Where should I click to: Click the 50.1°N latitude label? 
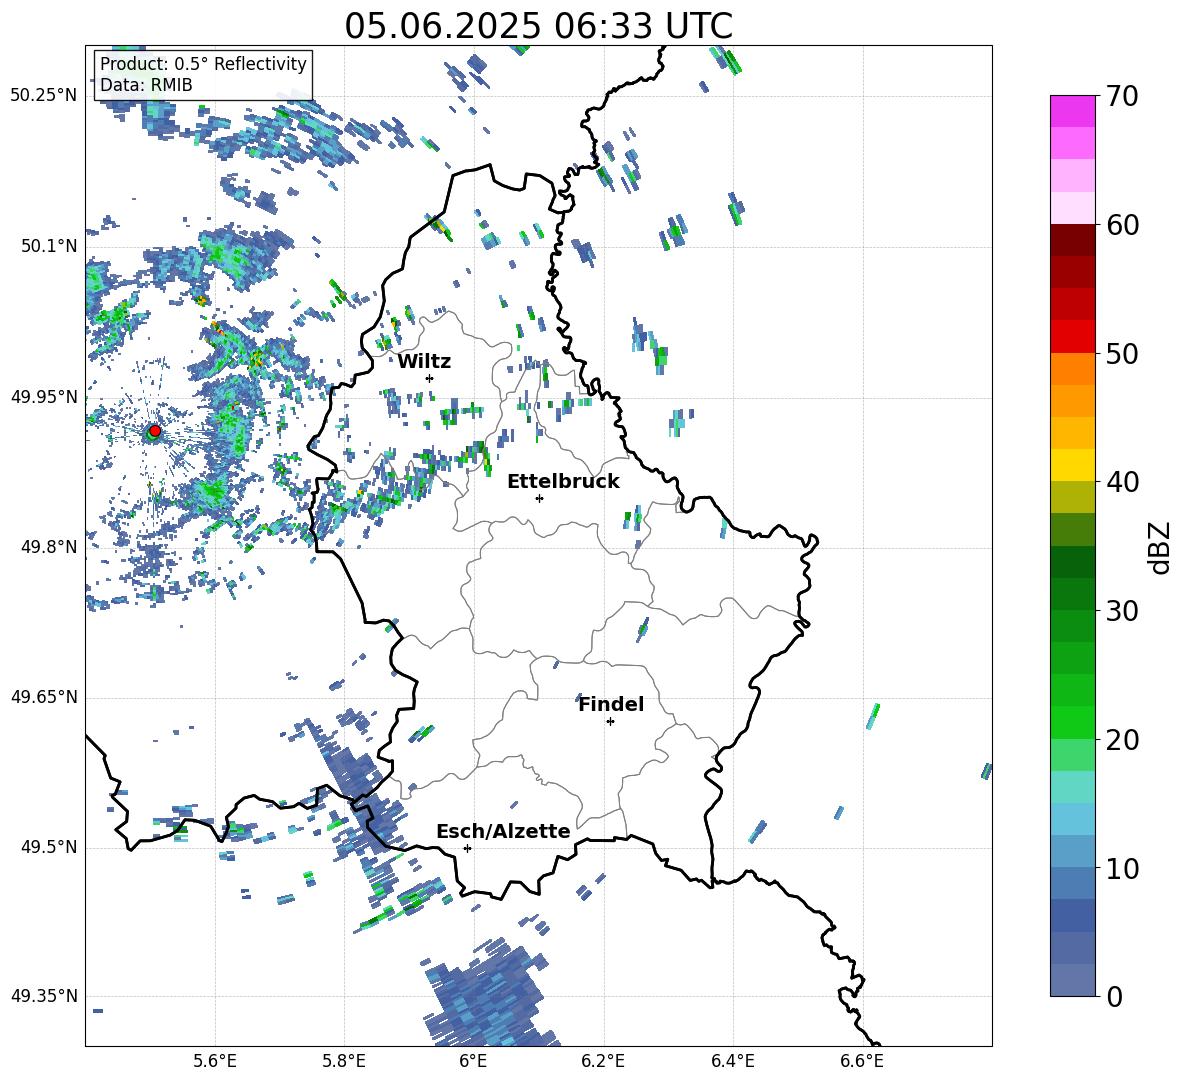pos(49,246)
